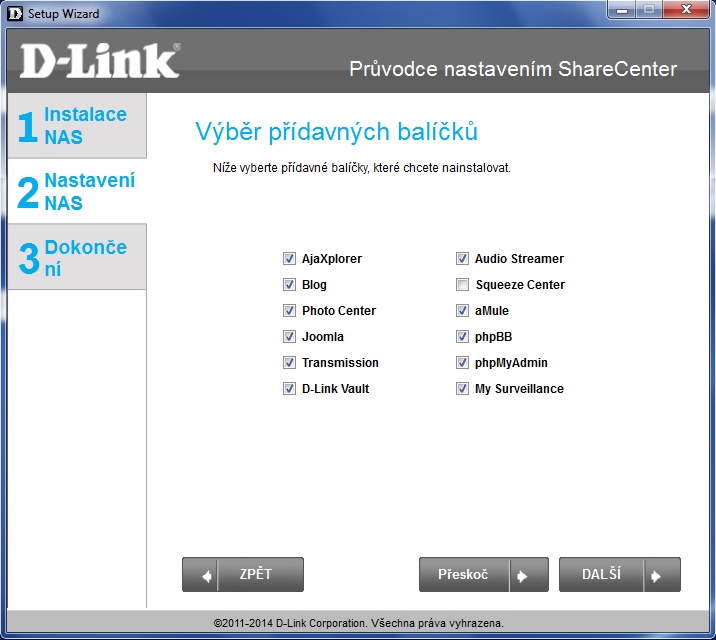Deselect the Joomla package checkbox
The image size is (716, 640).
[x=289, y=337]
